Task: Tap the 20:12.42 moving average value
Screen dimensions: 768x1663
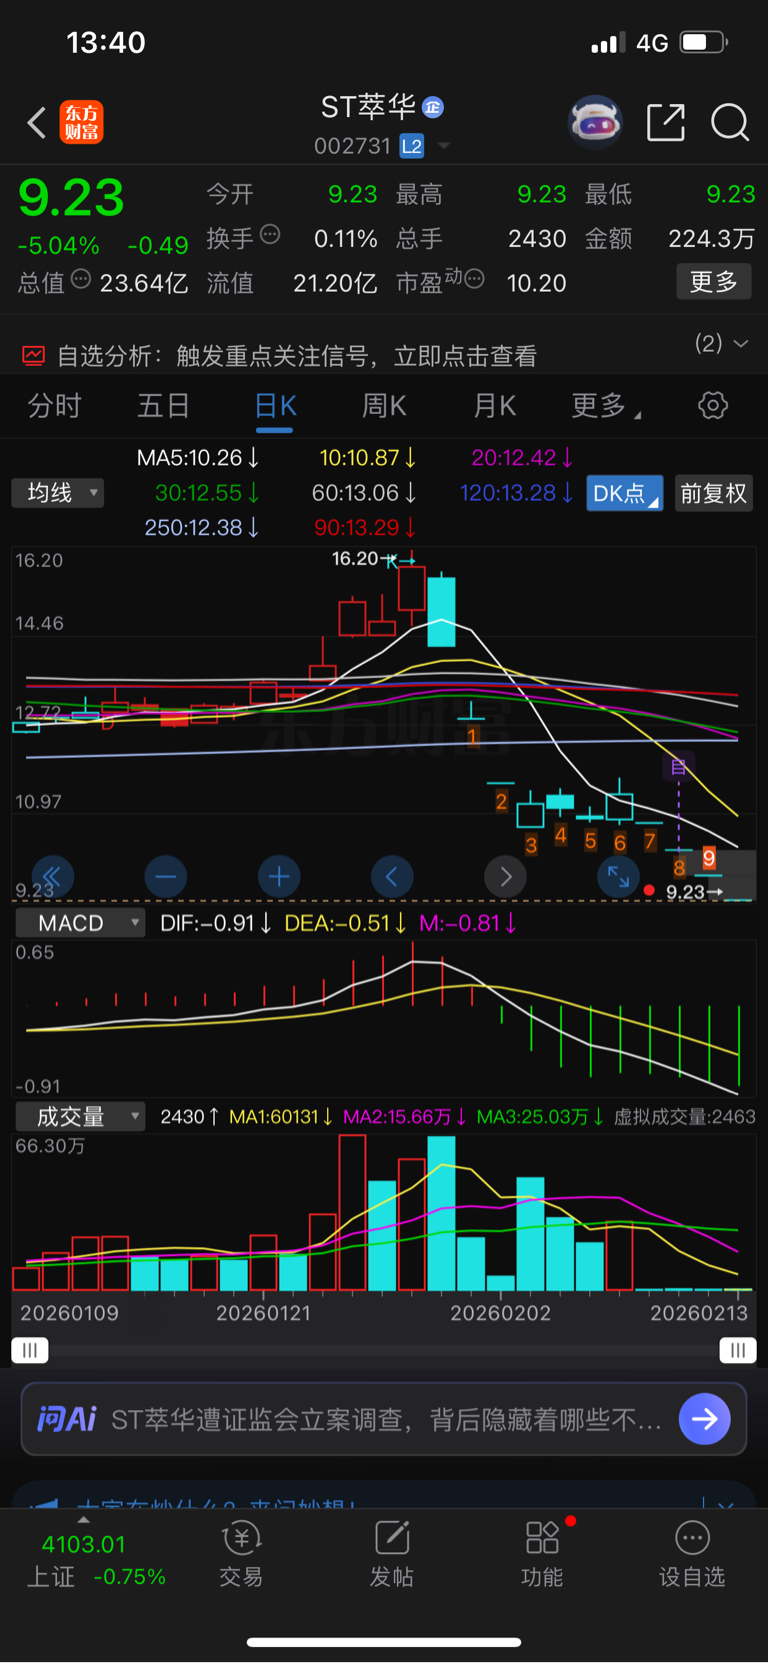Action: click(522, 458)
